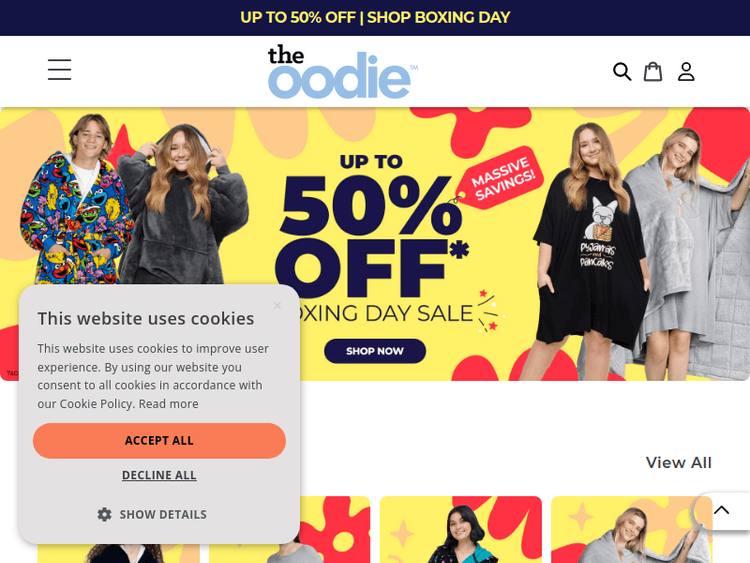The height and width of the screenshot is (563, 750).
Task: Click the Shop Boxing Day top announcement
Action: (x=375, y=18)
